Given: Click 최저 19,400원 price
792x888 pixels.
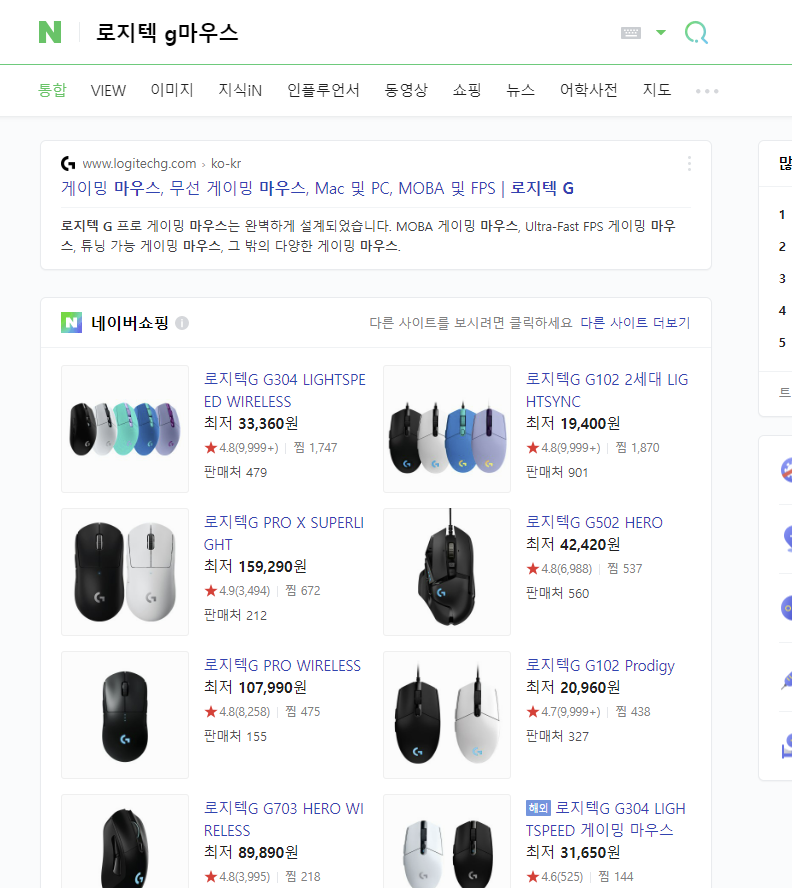Looking at the screenshot, I should [x=573, y=424].
